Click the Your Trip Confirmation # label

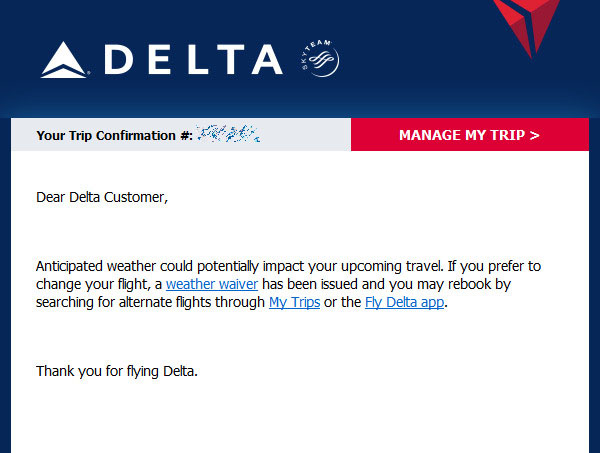[x=114, y=135]
